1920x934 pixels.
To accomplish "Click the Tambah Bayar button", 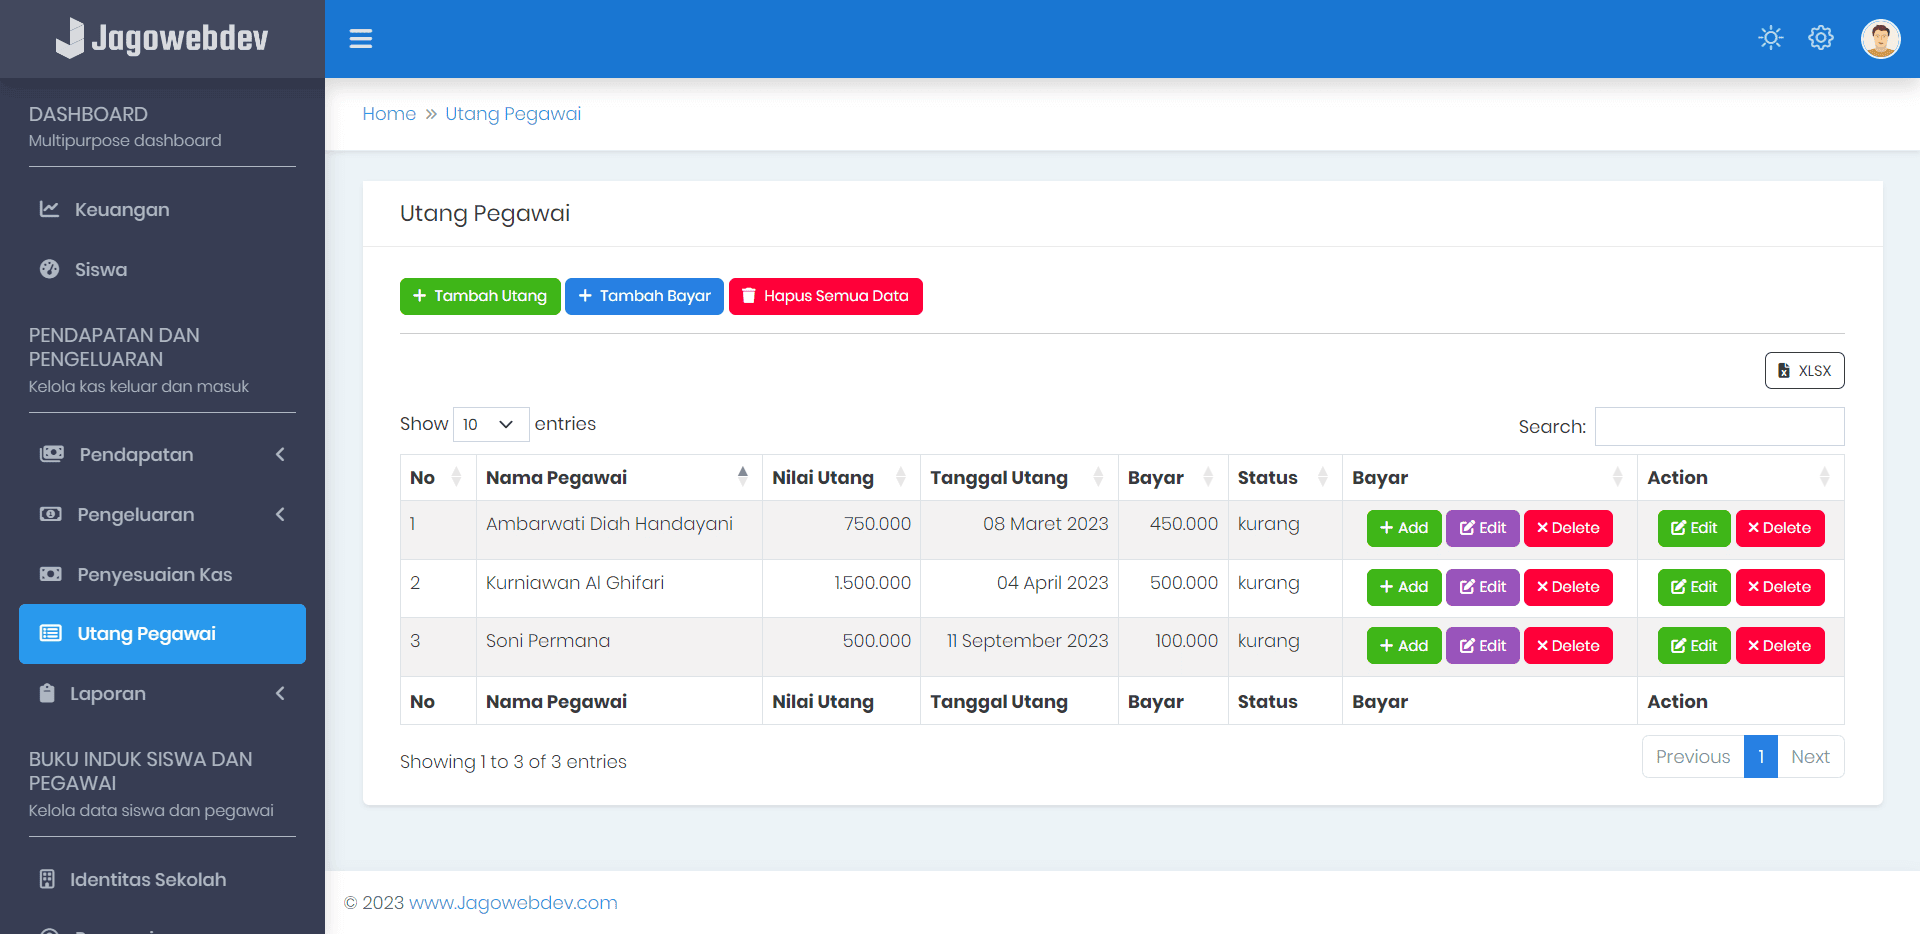I will pos(644,296).
